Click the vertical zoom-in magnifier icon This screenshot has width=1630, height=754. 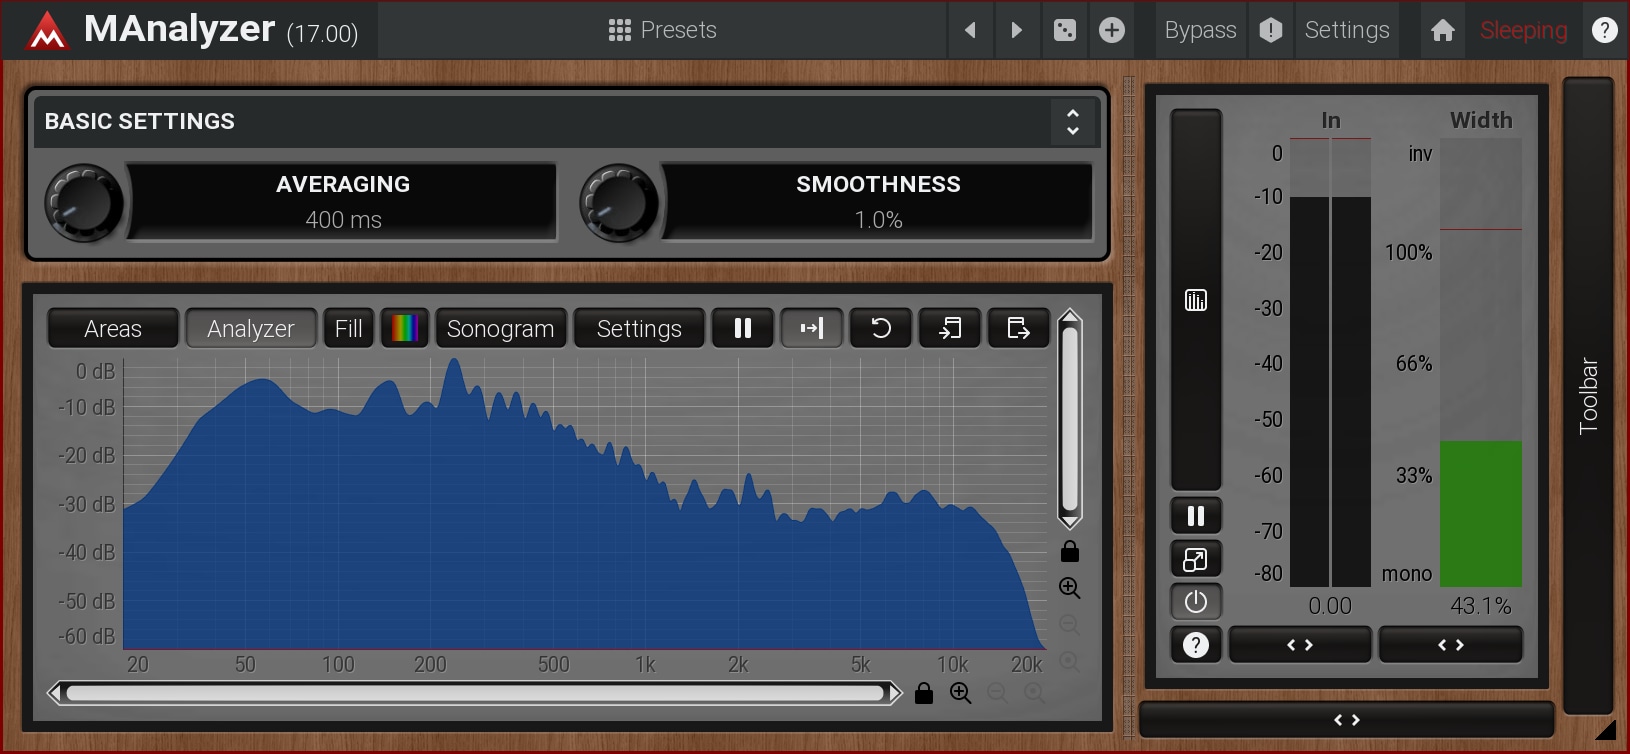(x=1069, y=588)
